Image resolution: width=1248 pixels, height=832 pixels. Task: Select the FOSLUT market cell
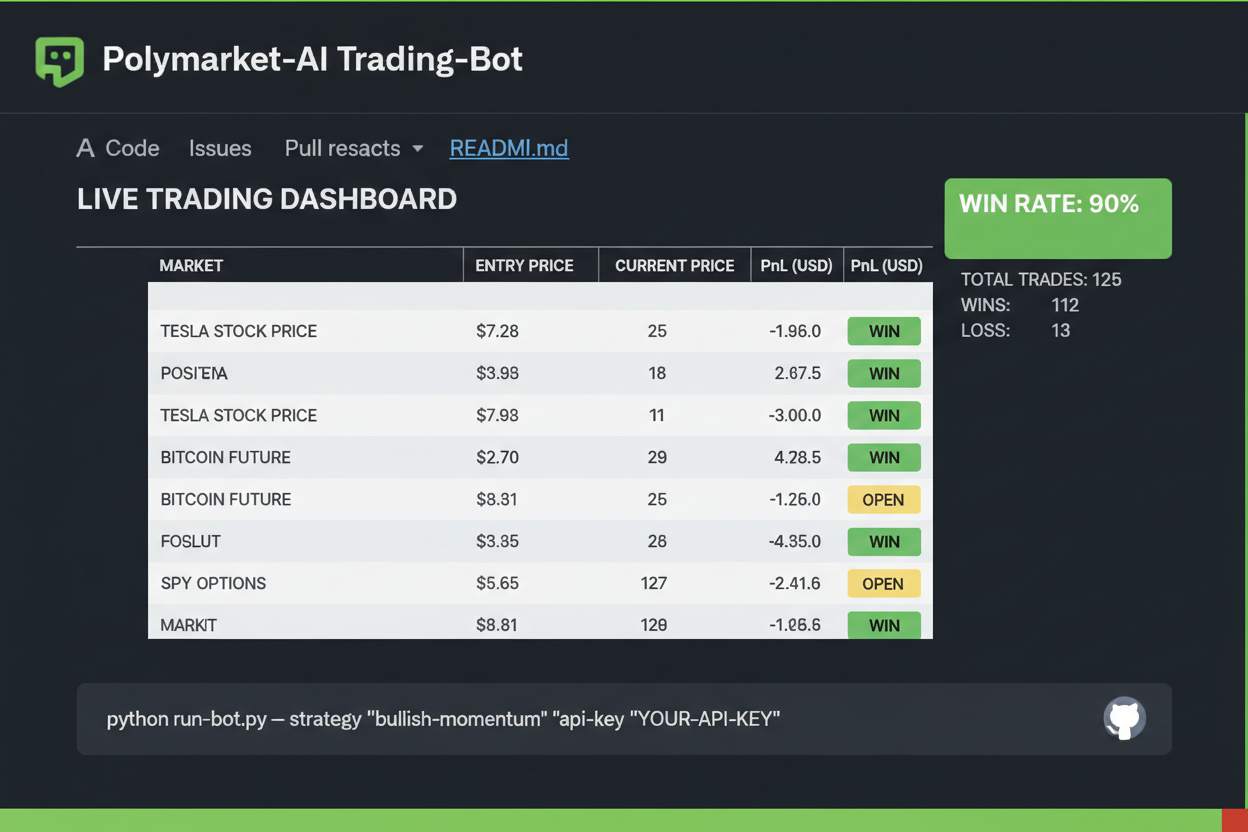pyautogui.click(x=190, y=541)
